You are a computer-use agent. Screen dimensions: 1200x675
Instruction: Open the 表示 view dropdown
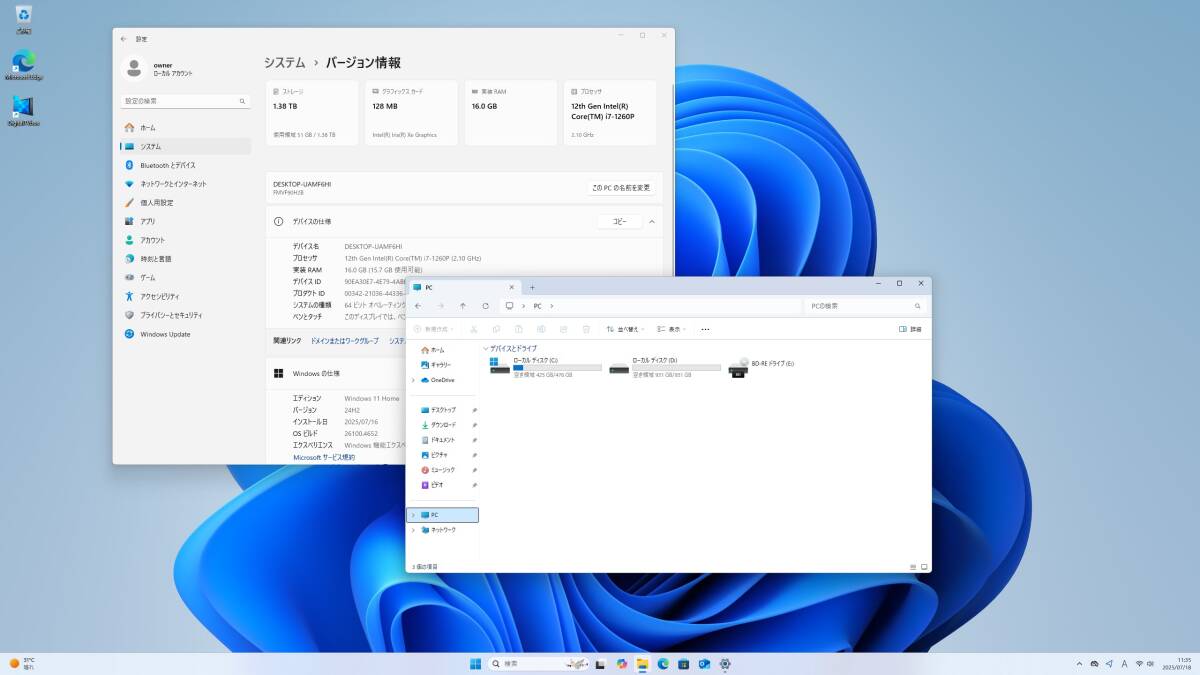tap(672, 329)
